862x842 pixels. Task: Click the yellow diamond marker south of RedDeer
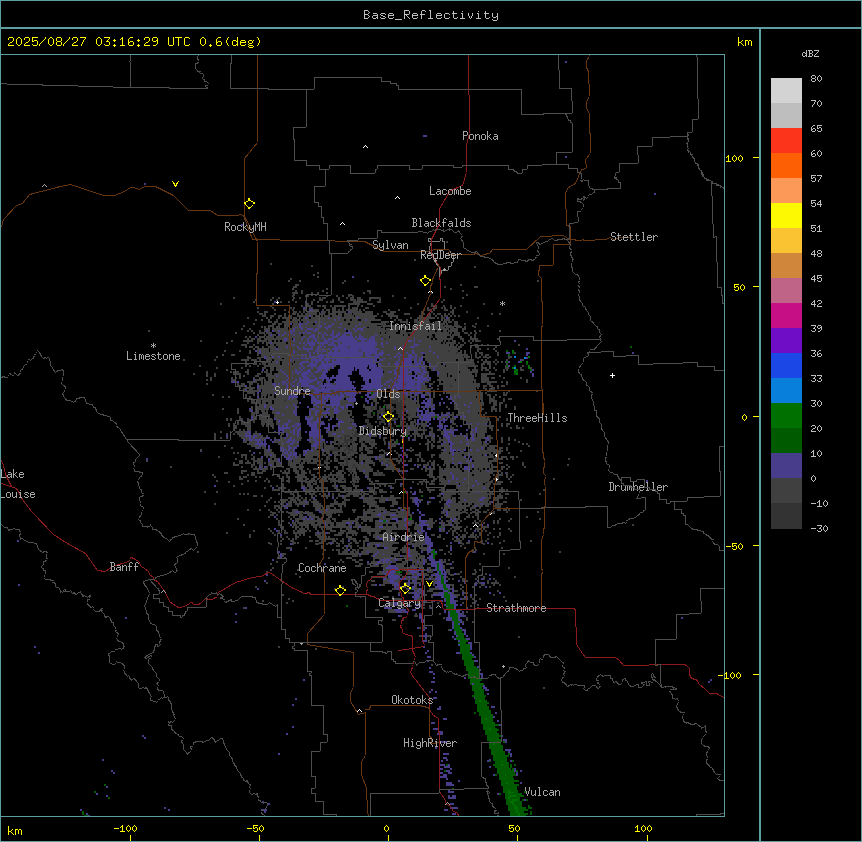426,281
